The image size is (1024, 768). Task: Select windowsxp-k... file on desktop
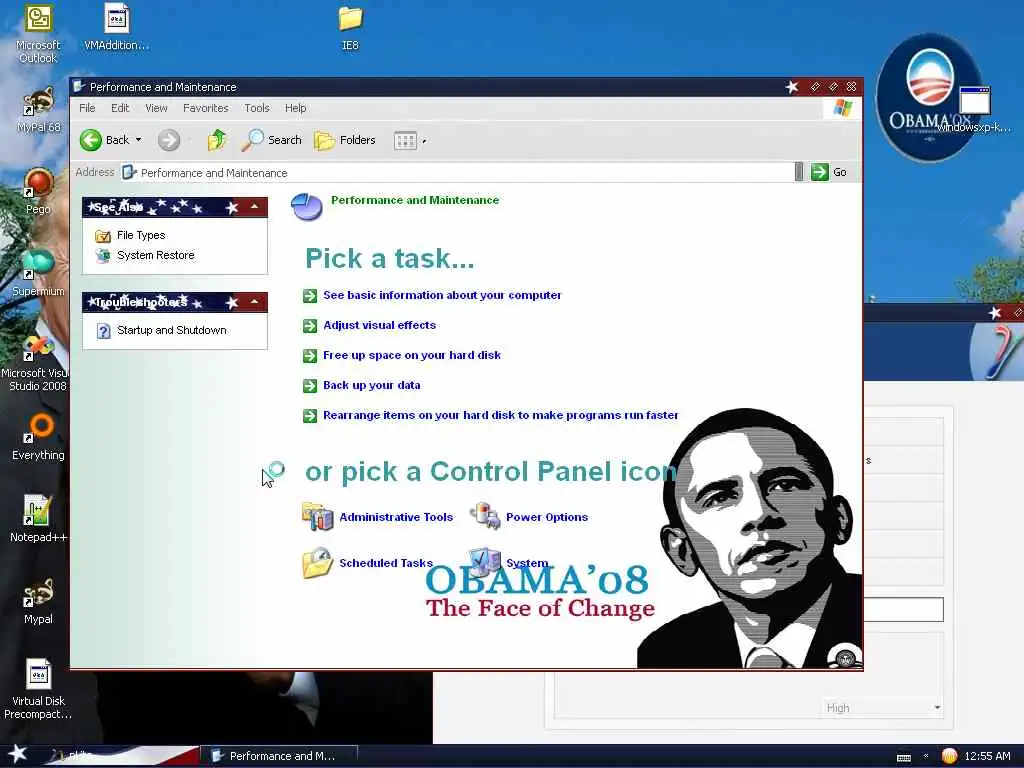click(x=974, y=110)
